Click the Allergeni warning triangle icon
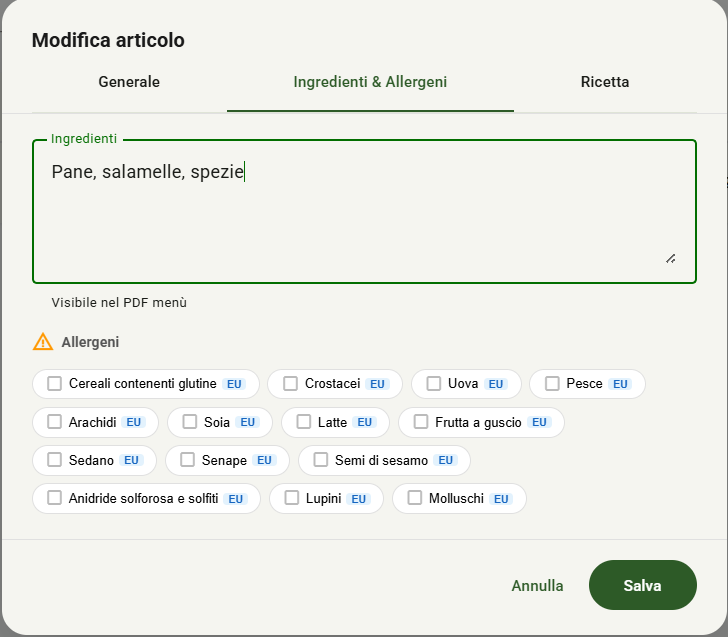The width and height of the screenshot is (728, 637). point(43,342)
